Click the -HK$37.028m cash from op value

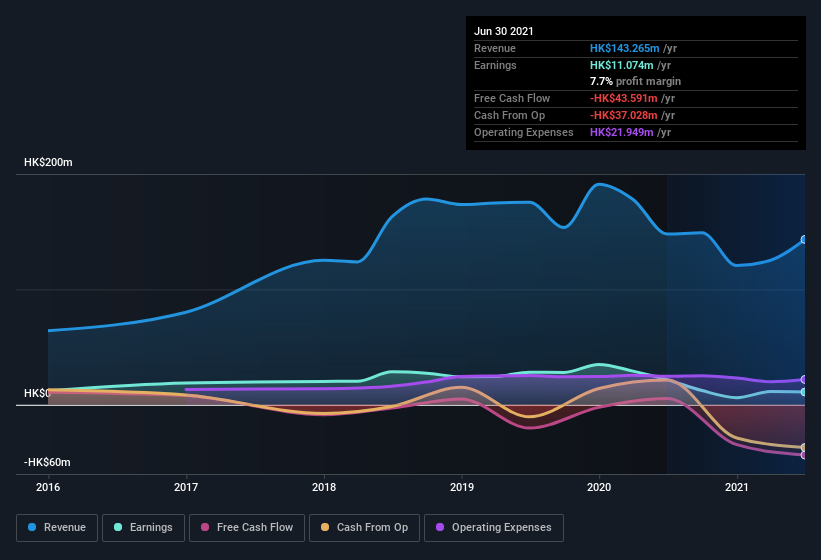(x=624, y=115)
